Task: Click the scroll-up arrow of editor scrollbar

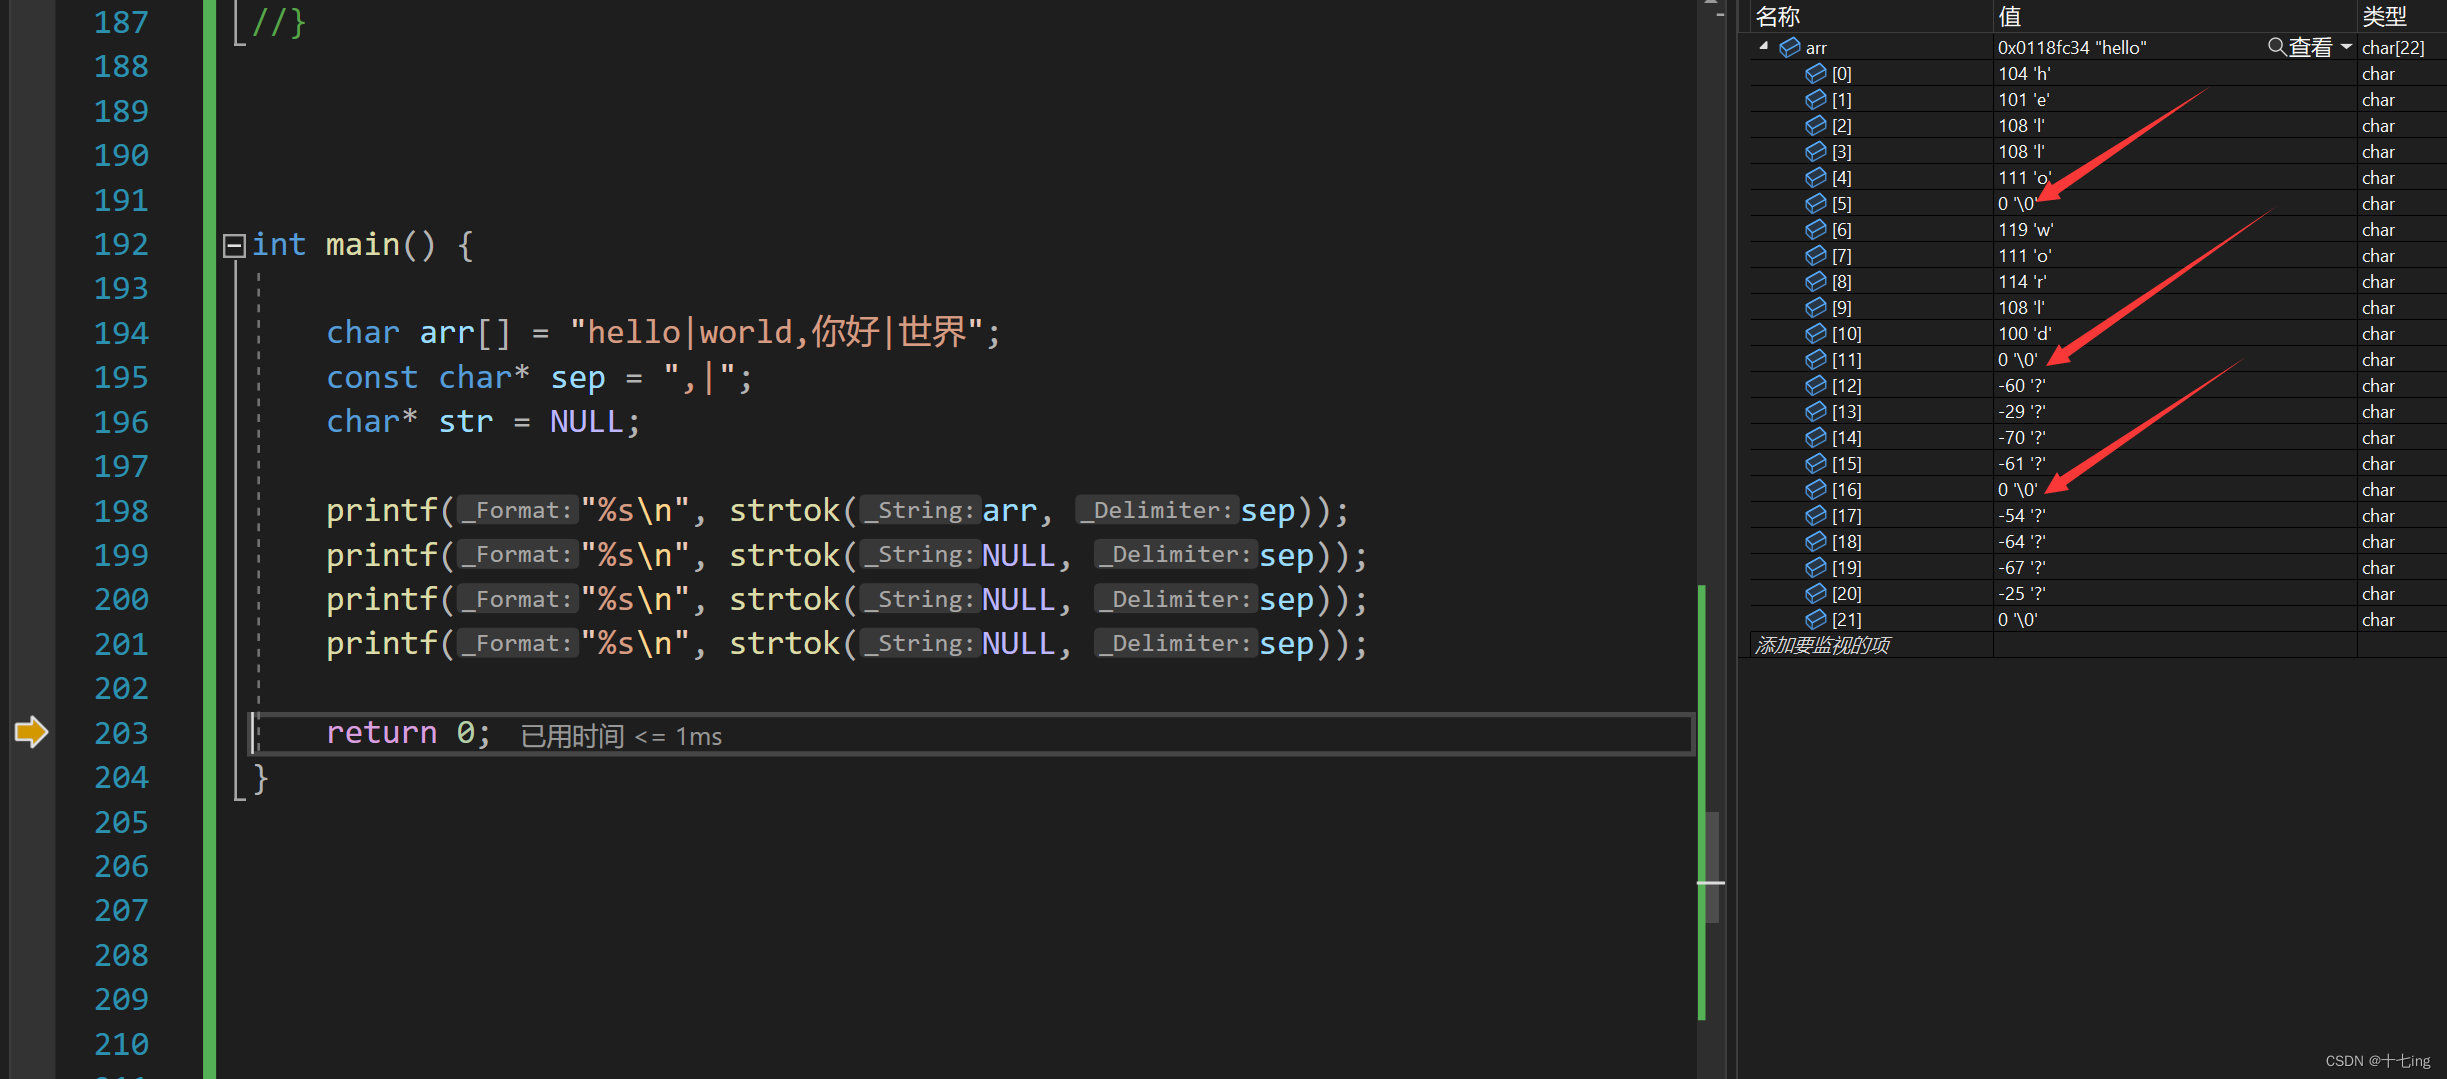Action: [1711, 4]
